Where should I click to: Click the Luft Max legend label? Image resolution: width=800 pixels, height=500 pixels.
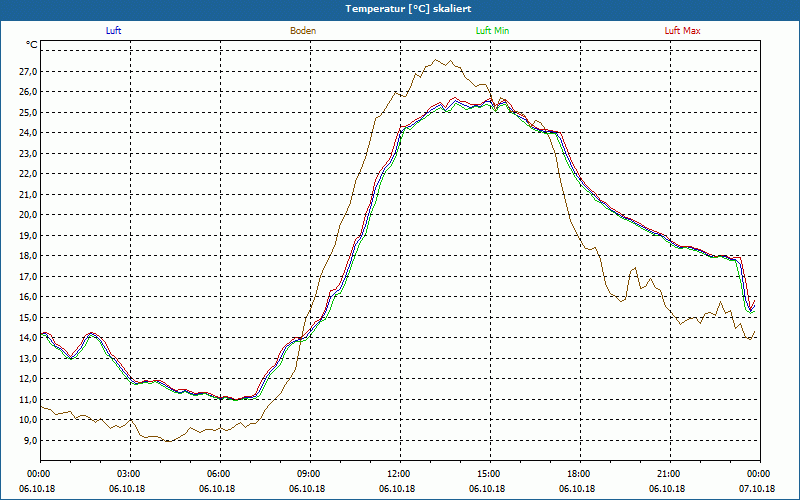(x=682, y=31)
